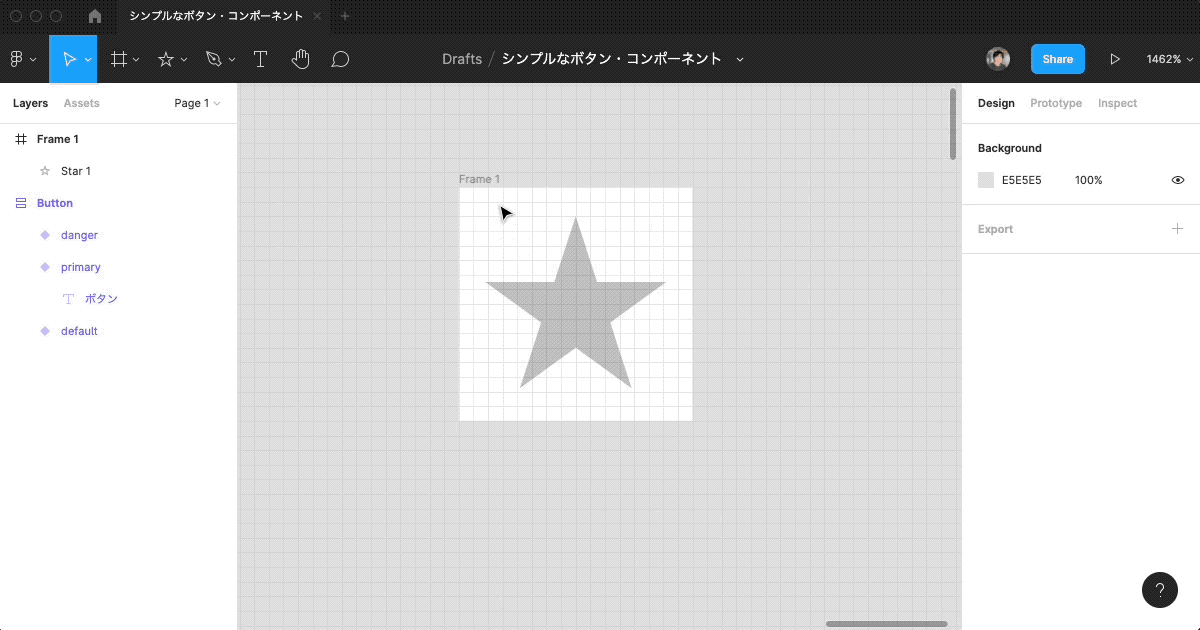Click the Share button

1057,59
